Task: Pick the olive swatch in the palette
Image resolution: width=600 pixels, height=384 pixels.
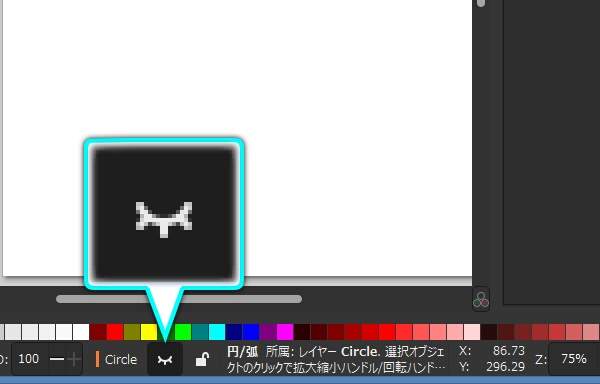Action: click(132, 332)
